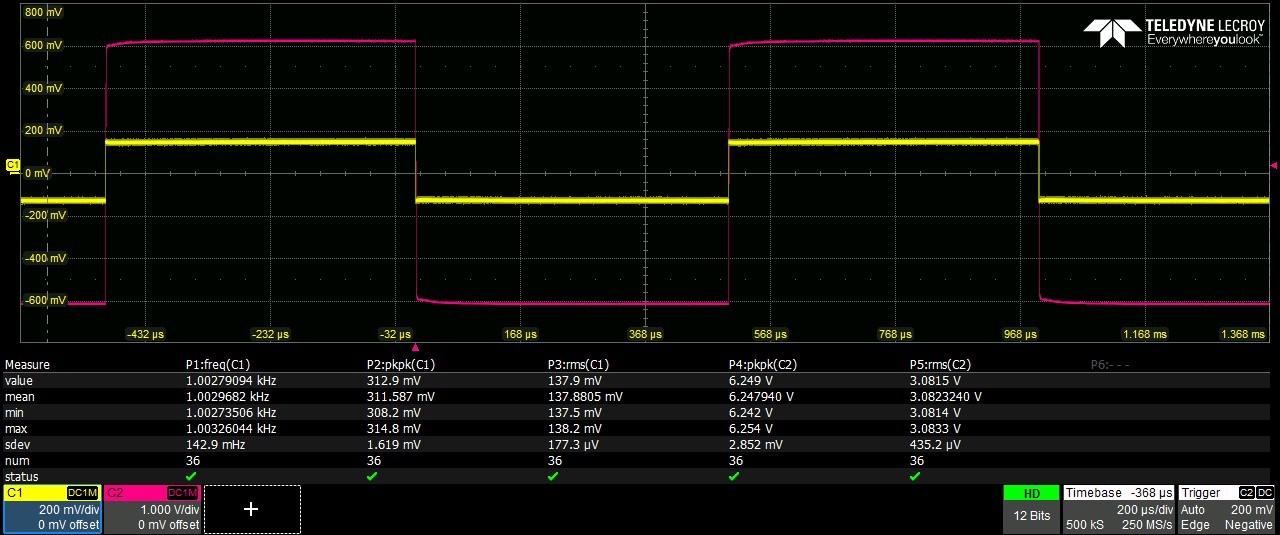Click the P2:pkpk(C1) measurement header

click(x=401, y=365)
